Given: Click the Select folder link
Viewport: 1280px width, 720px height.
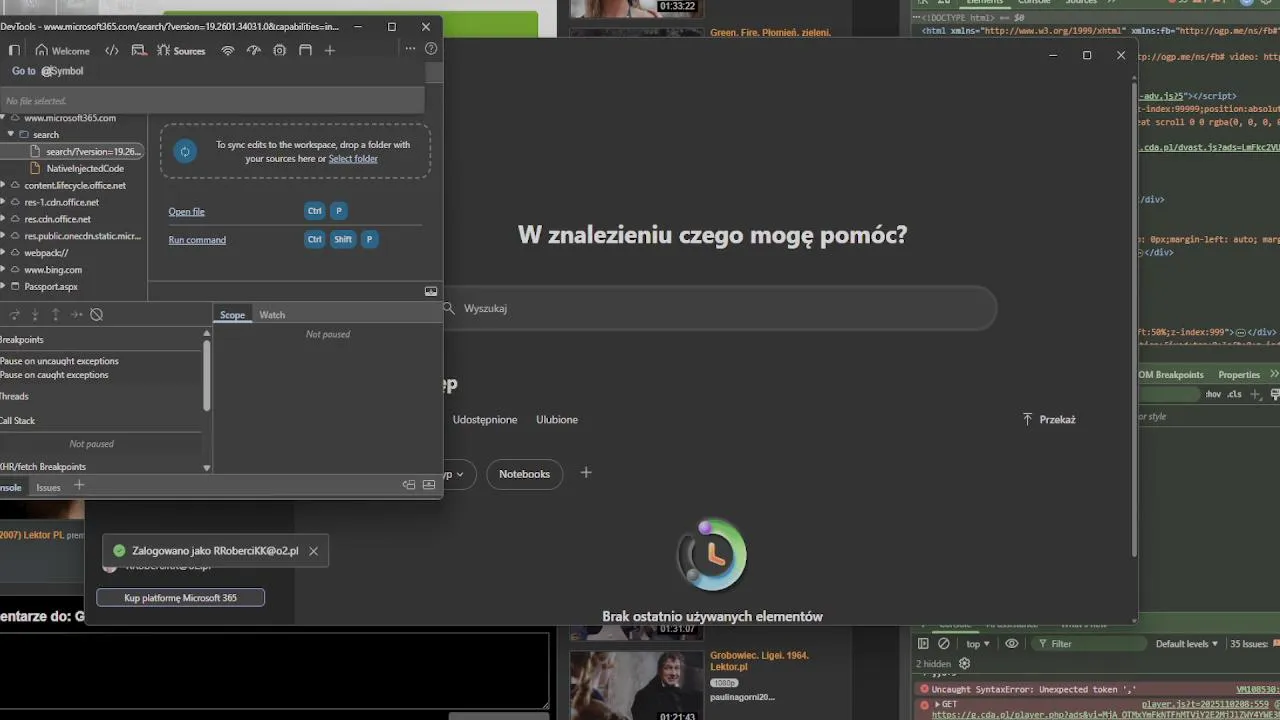Looking at the screenshot, I should tap(353, 158).
